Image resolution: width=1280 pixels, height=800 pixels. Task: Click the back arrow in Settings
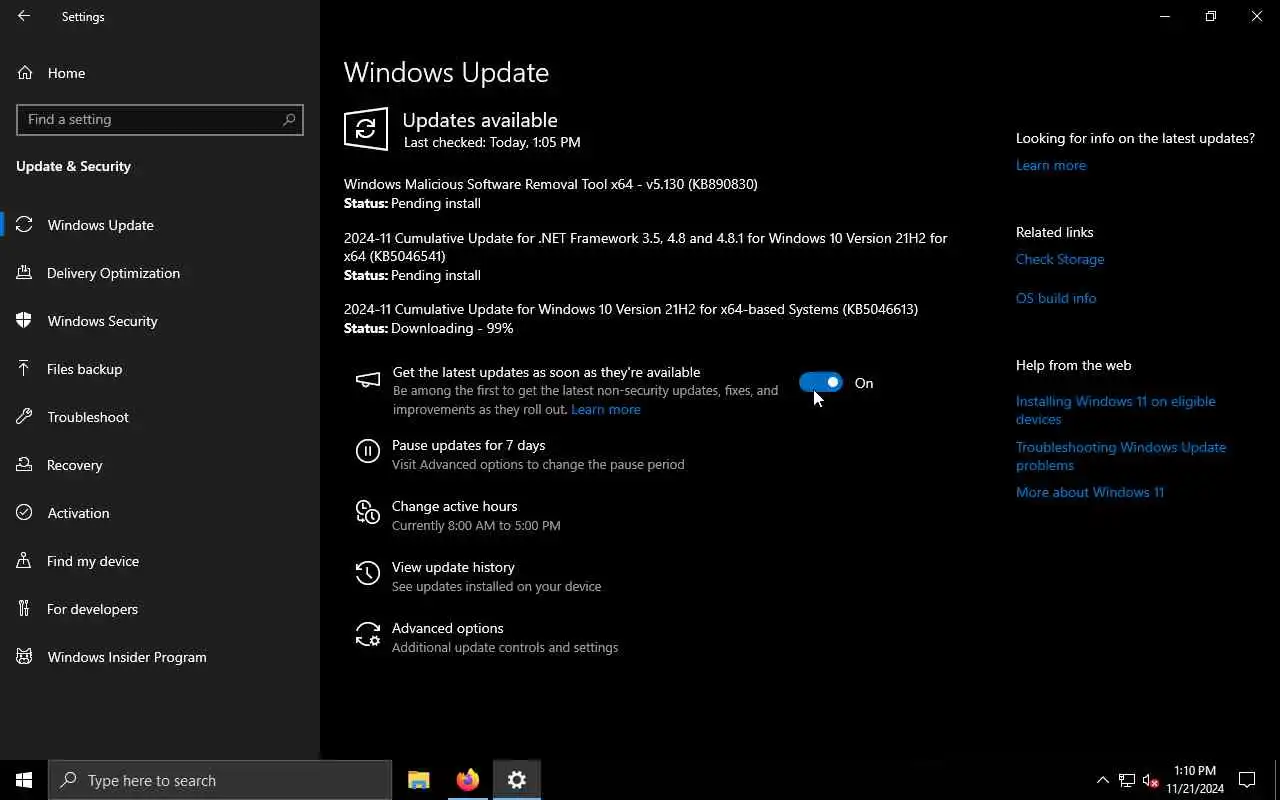click(x=24, y=16)
